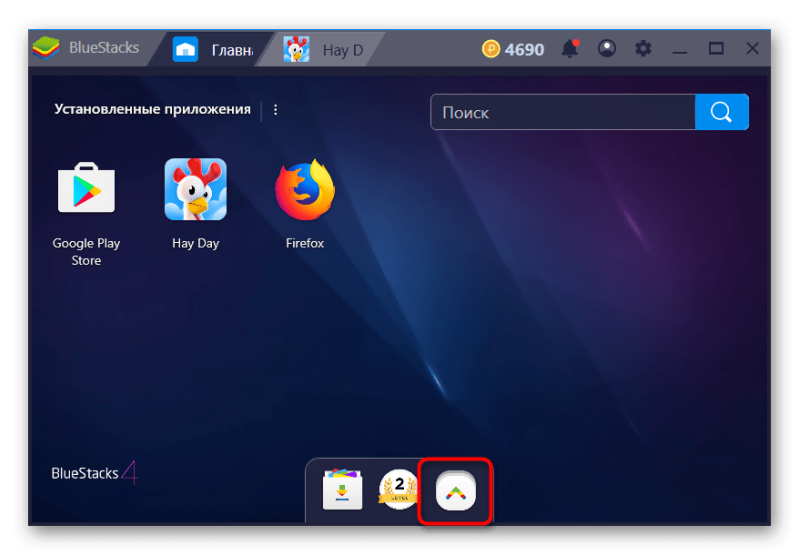
Task: Click the 4690 coins balance
Action: 524,49
